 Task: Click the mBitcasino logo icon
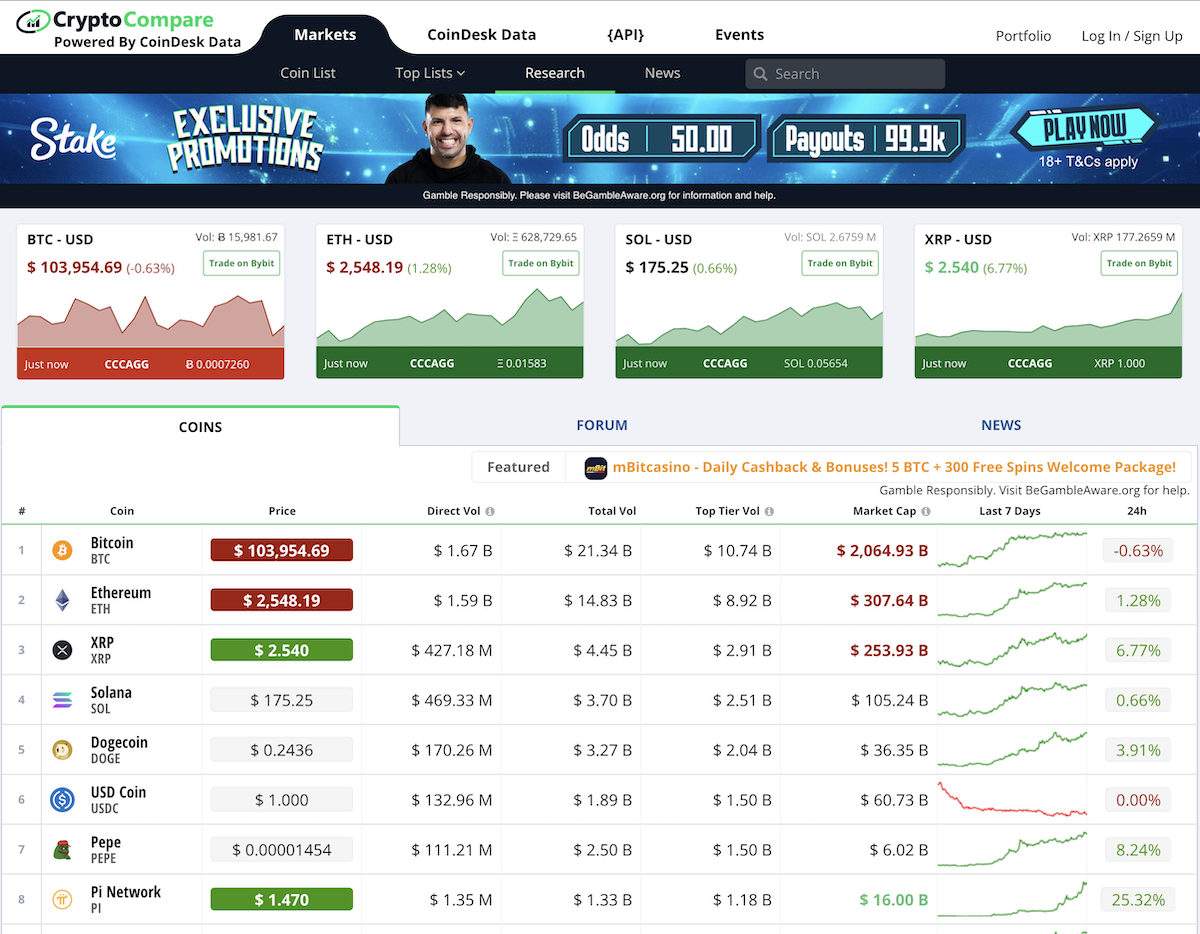(596, 467)
